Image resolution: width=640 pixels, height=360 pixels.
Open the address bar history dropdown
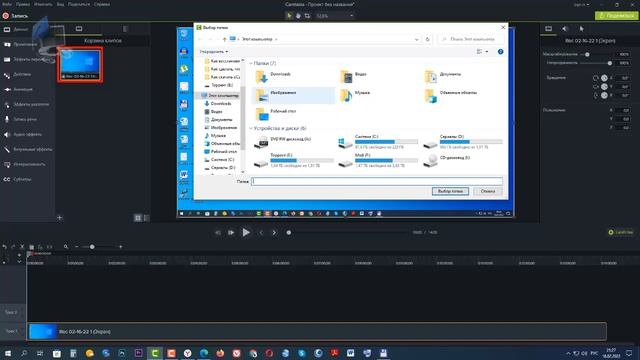click(x=416, y=39)
